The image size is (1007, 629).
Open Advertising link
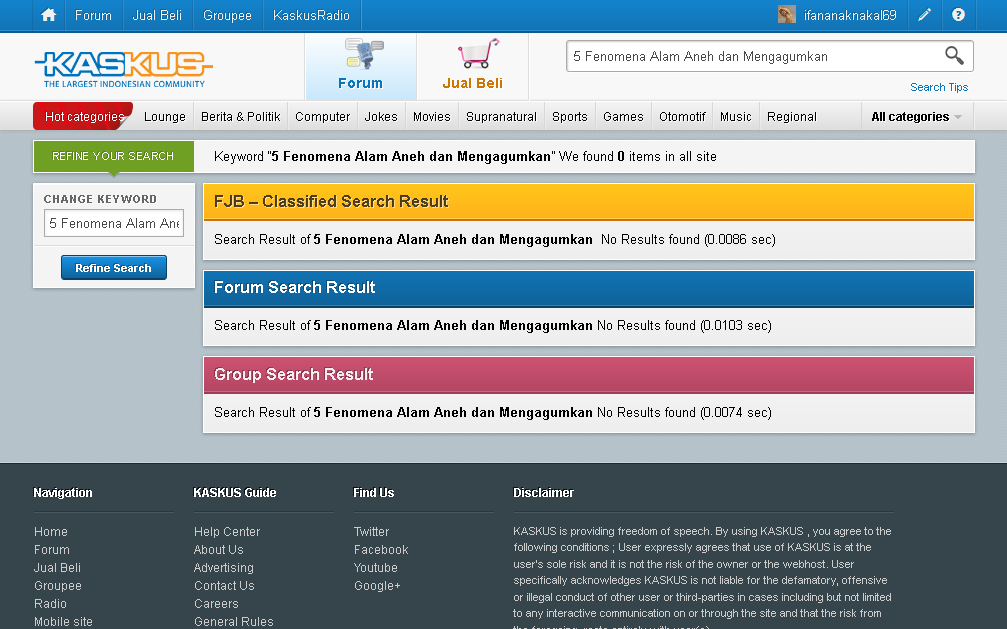223,568
